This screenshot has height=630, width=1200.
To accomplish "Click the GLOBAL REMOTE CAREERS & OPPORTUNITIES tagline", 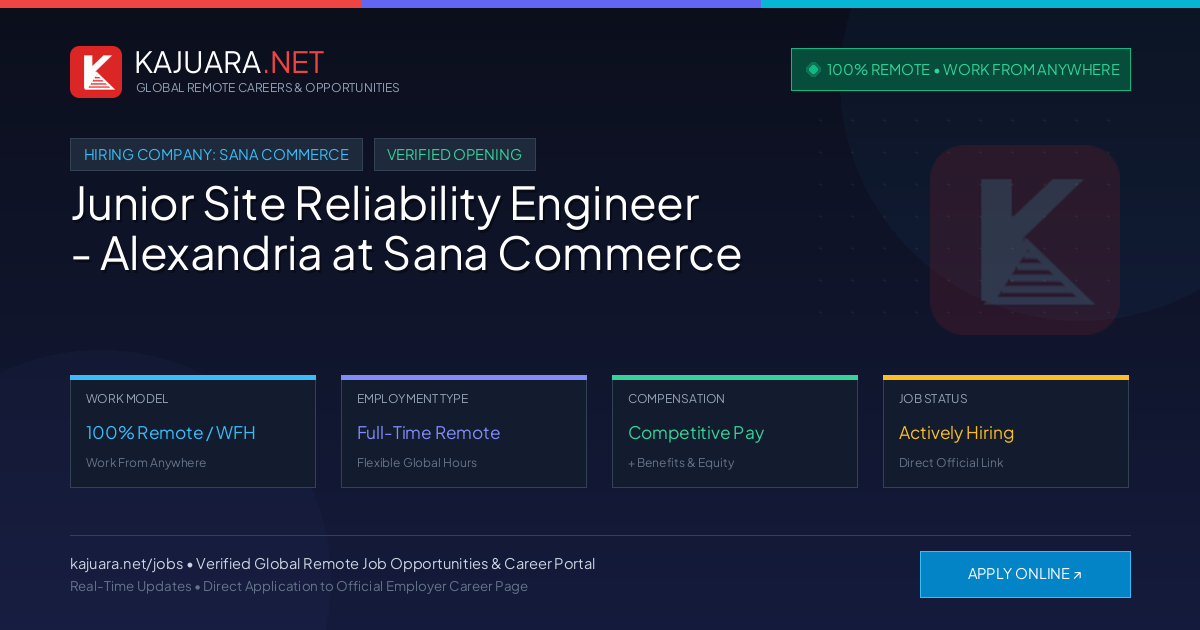I will (267, 88).
